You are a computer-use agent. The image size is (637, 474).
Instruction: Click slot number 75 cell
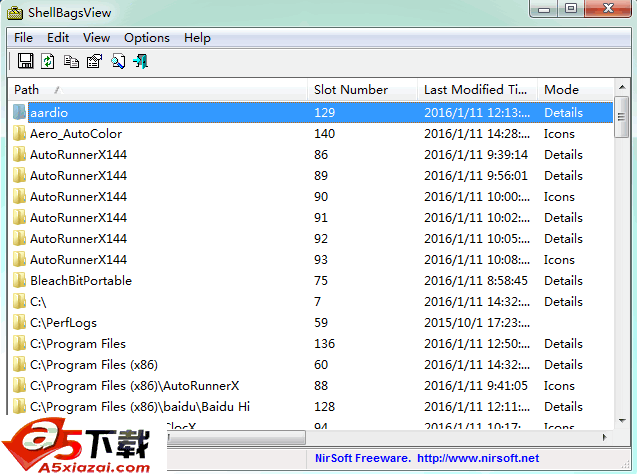coord(321,280)
